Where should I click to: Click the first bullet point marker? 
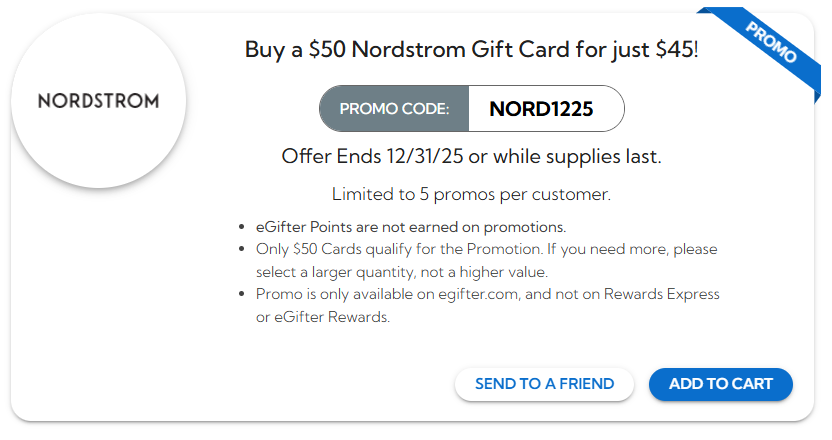click(245, 227)
